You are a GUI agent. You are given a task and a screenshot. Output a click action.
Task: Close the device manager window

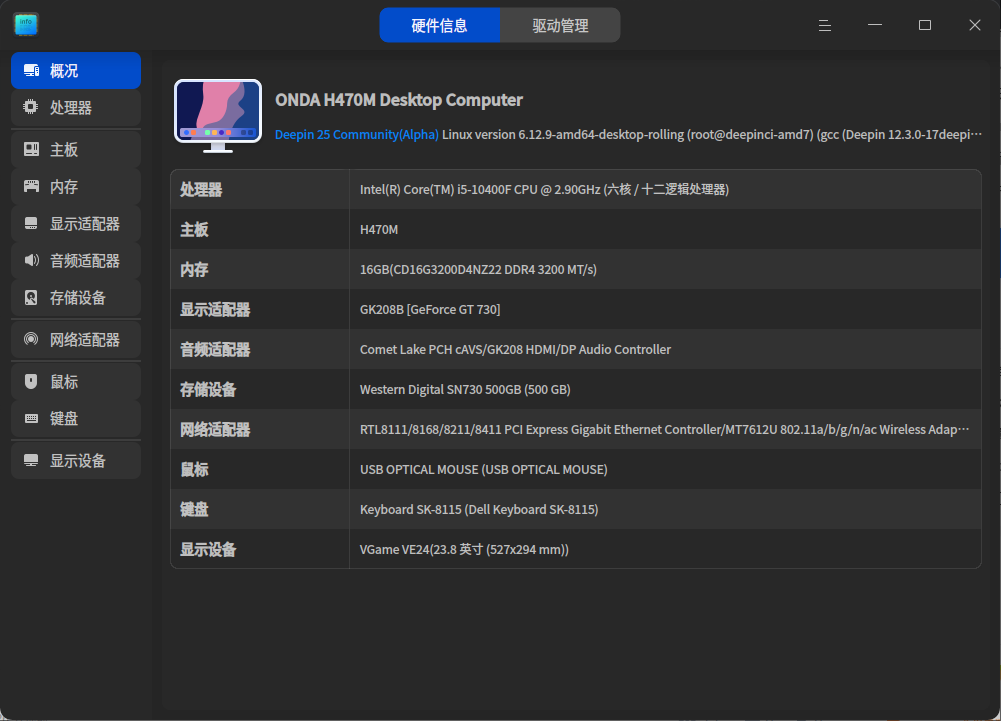pyautogui.click(x=974, y=25)
